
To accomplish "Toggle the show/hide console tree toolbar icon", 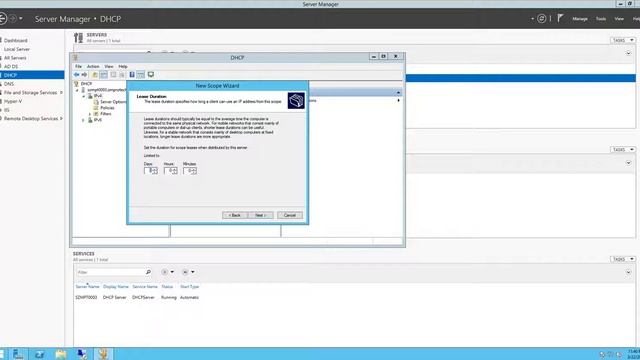I will coord(104,75).
